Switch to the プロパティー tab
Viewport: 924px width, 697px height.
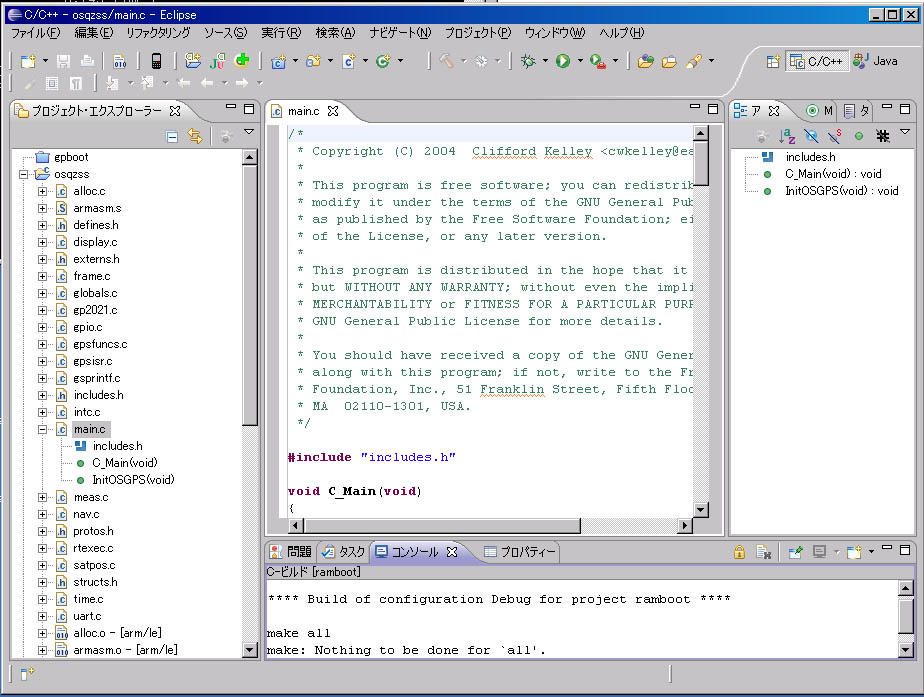point(520,552)
